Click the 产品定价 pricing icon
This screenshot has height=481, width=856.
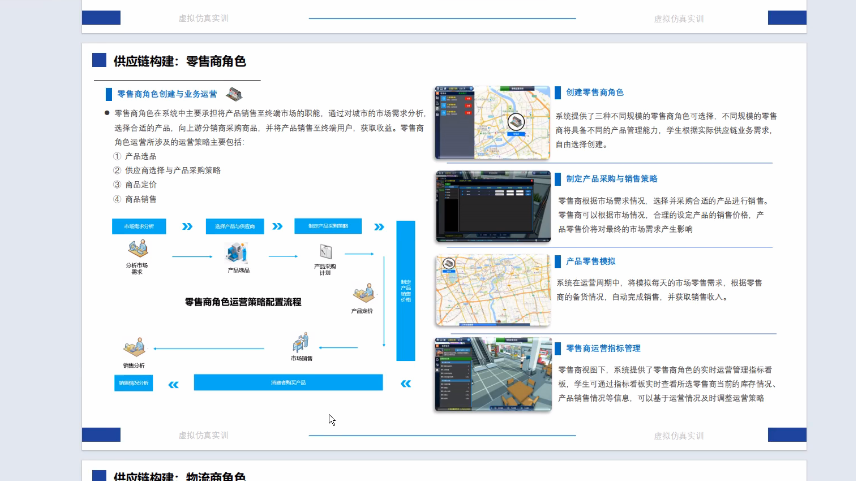click(x=362, y=295)
